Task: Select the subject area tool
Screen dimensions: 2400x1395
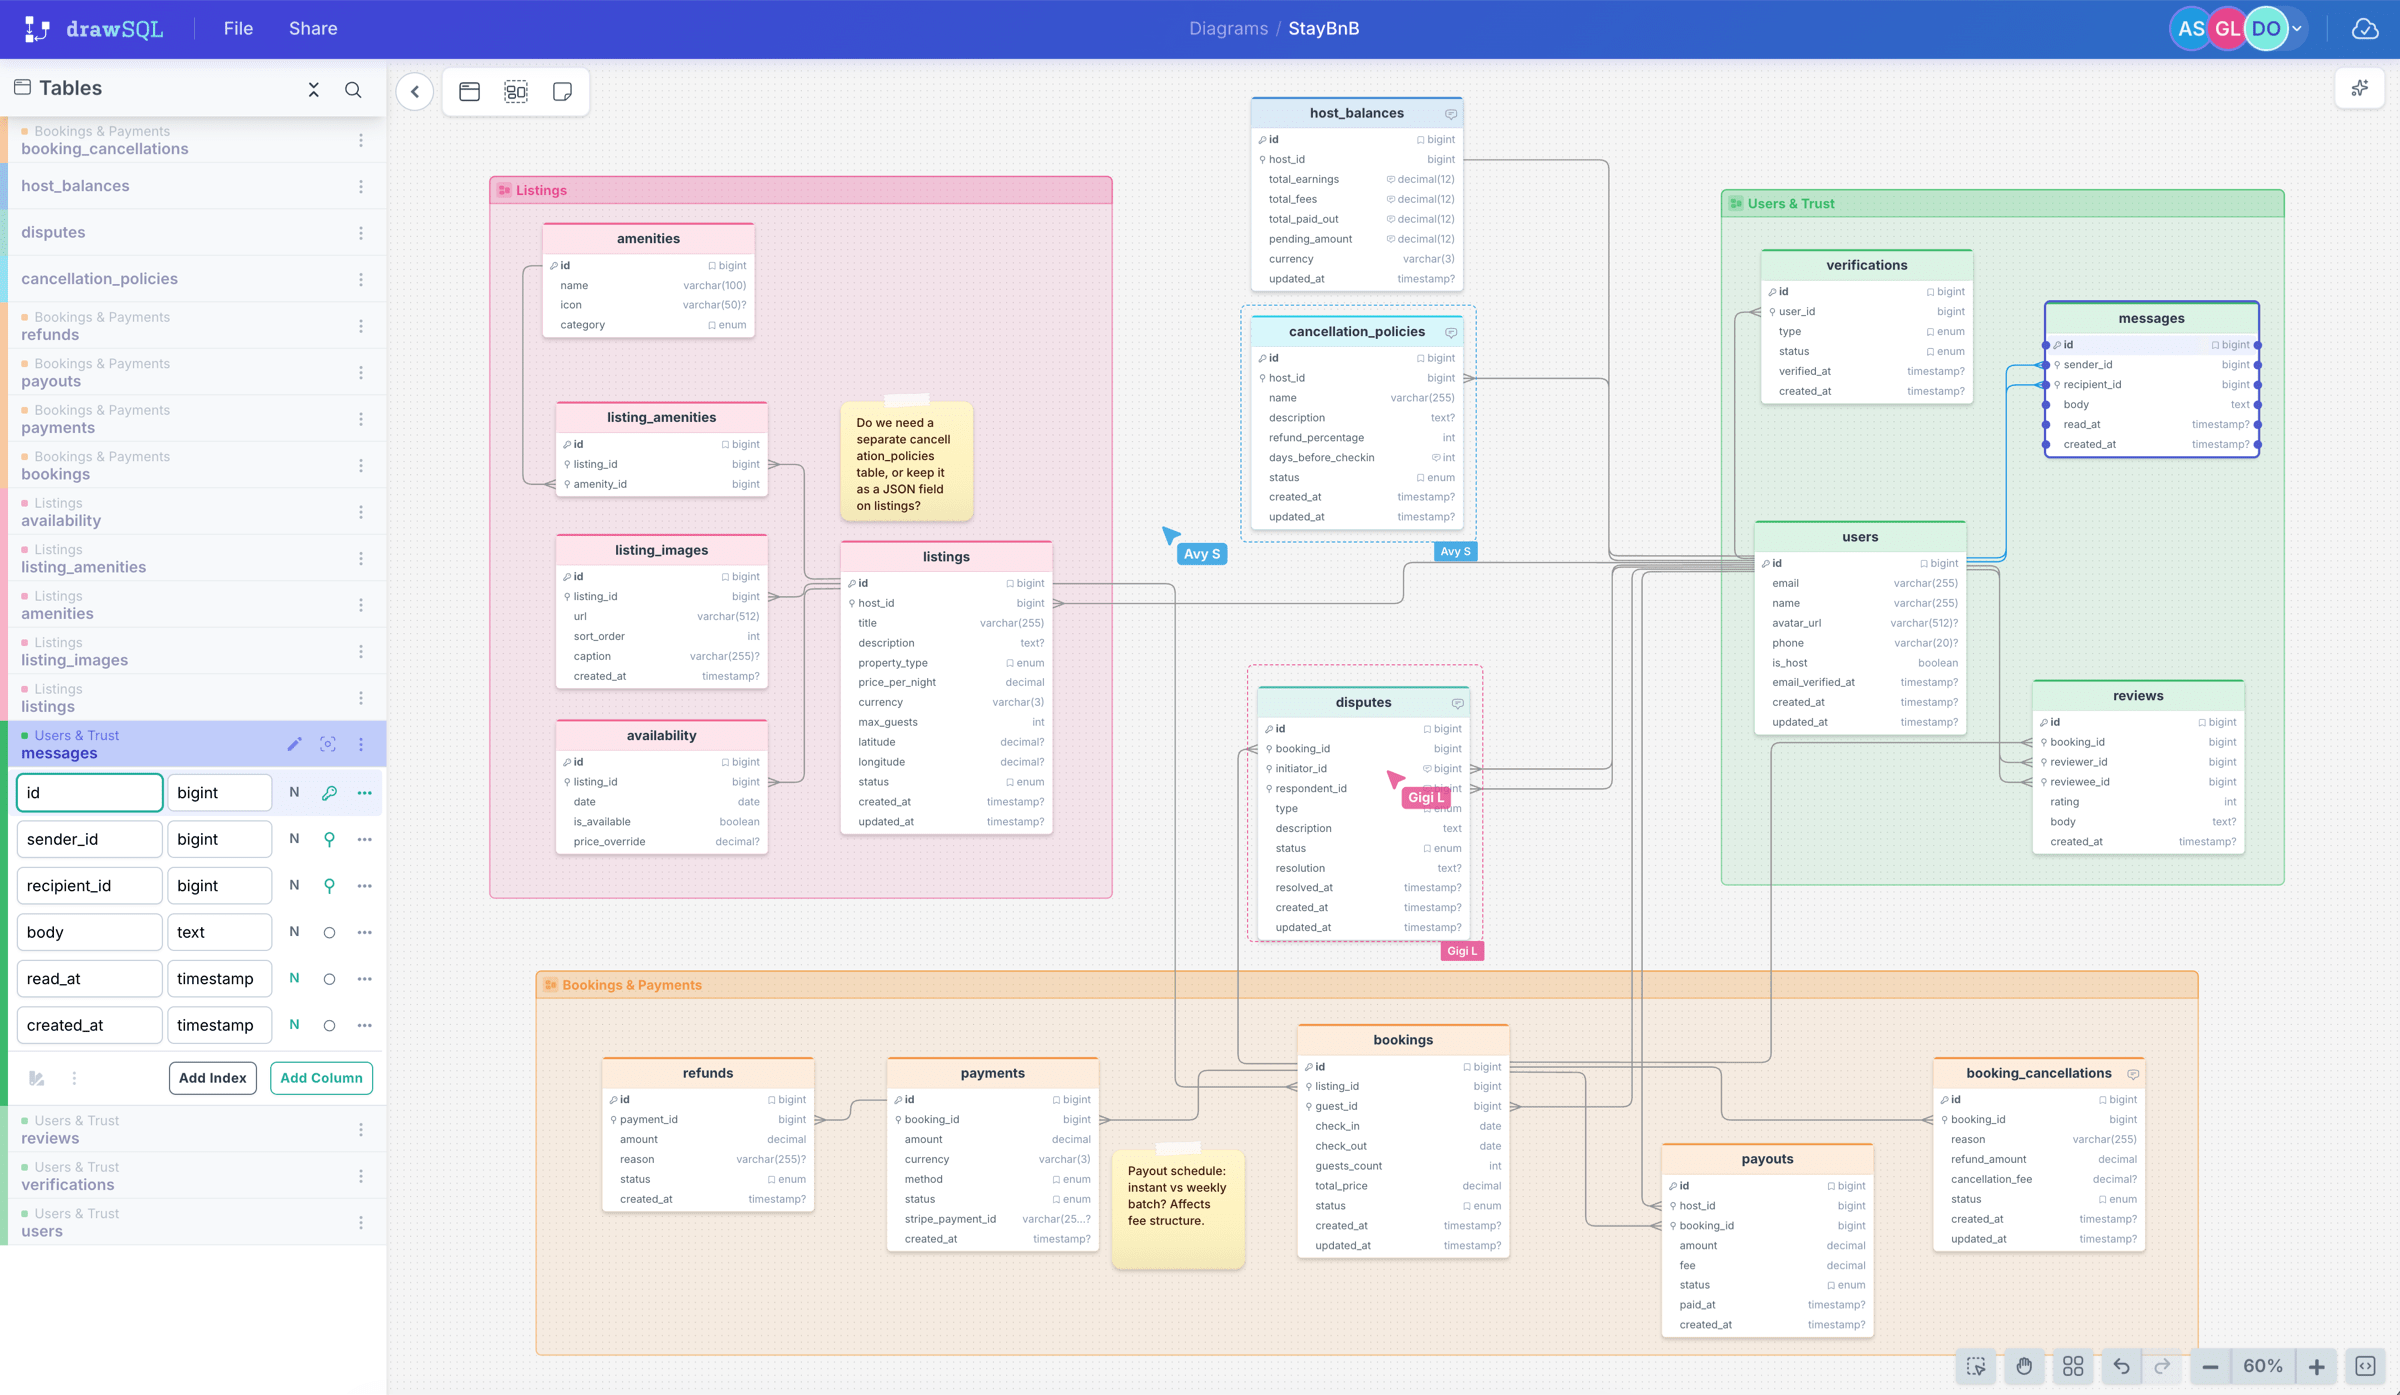Action: (x=516, y=91)
